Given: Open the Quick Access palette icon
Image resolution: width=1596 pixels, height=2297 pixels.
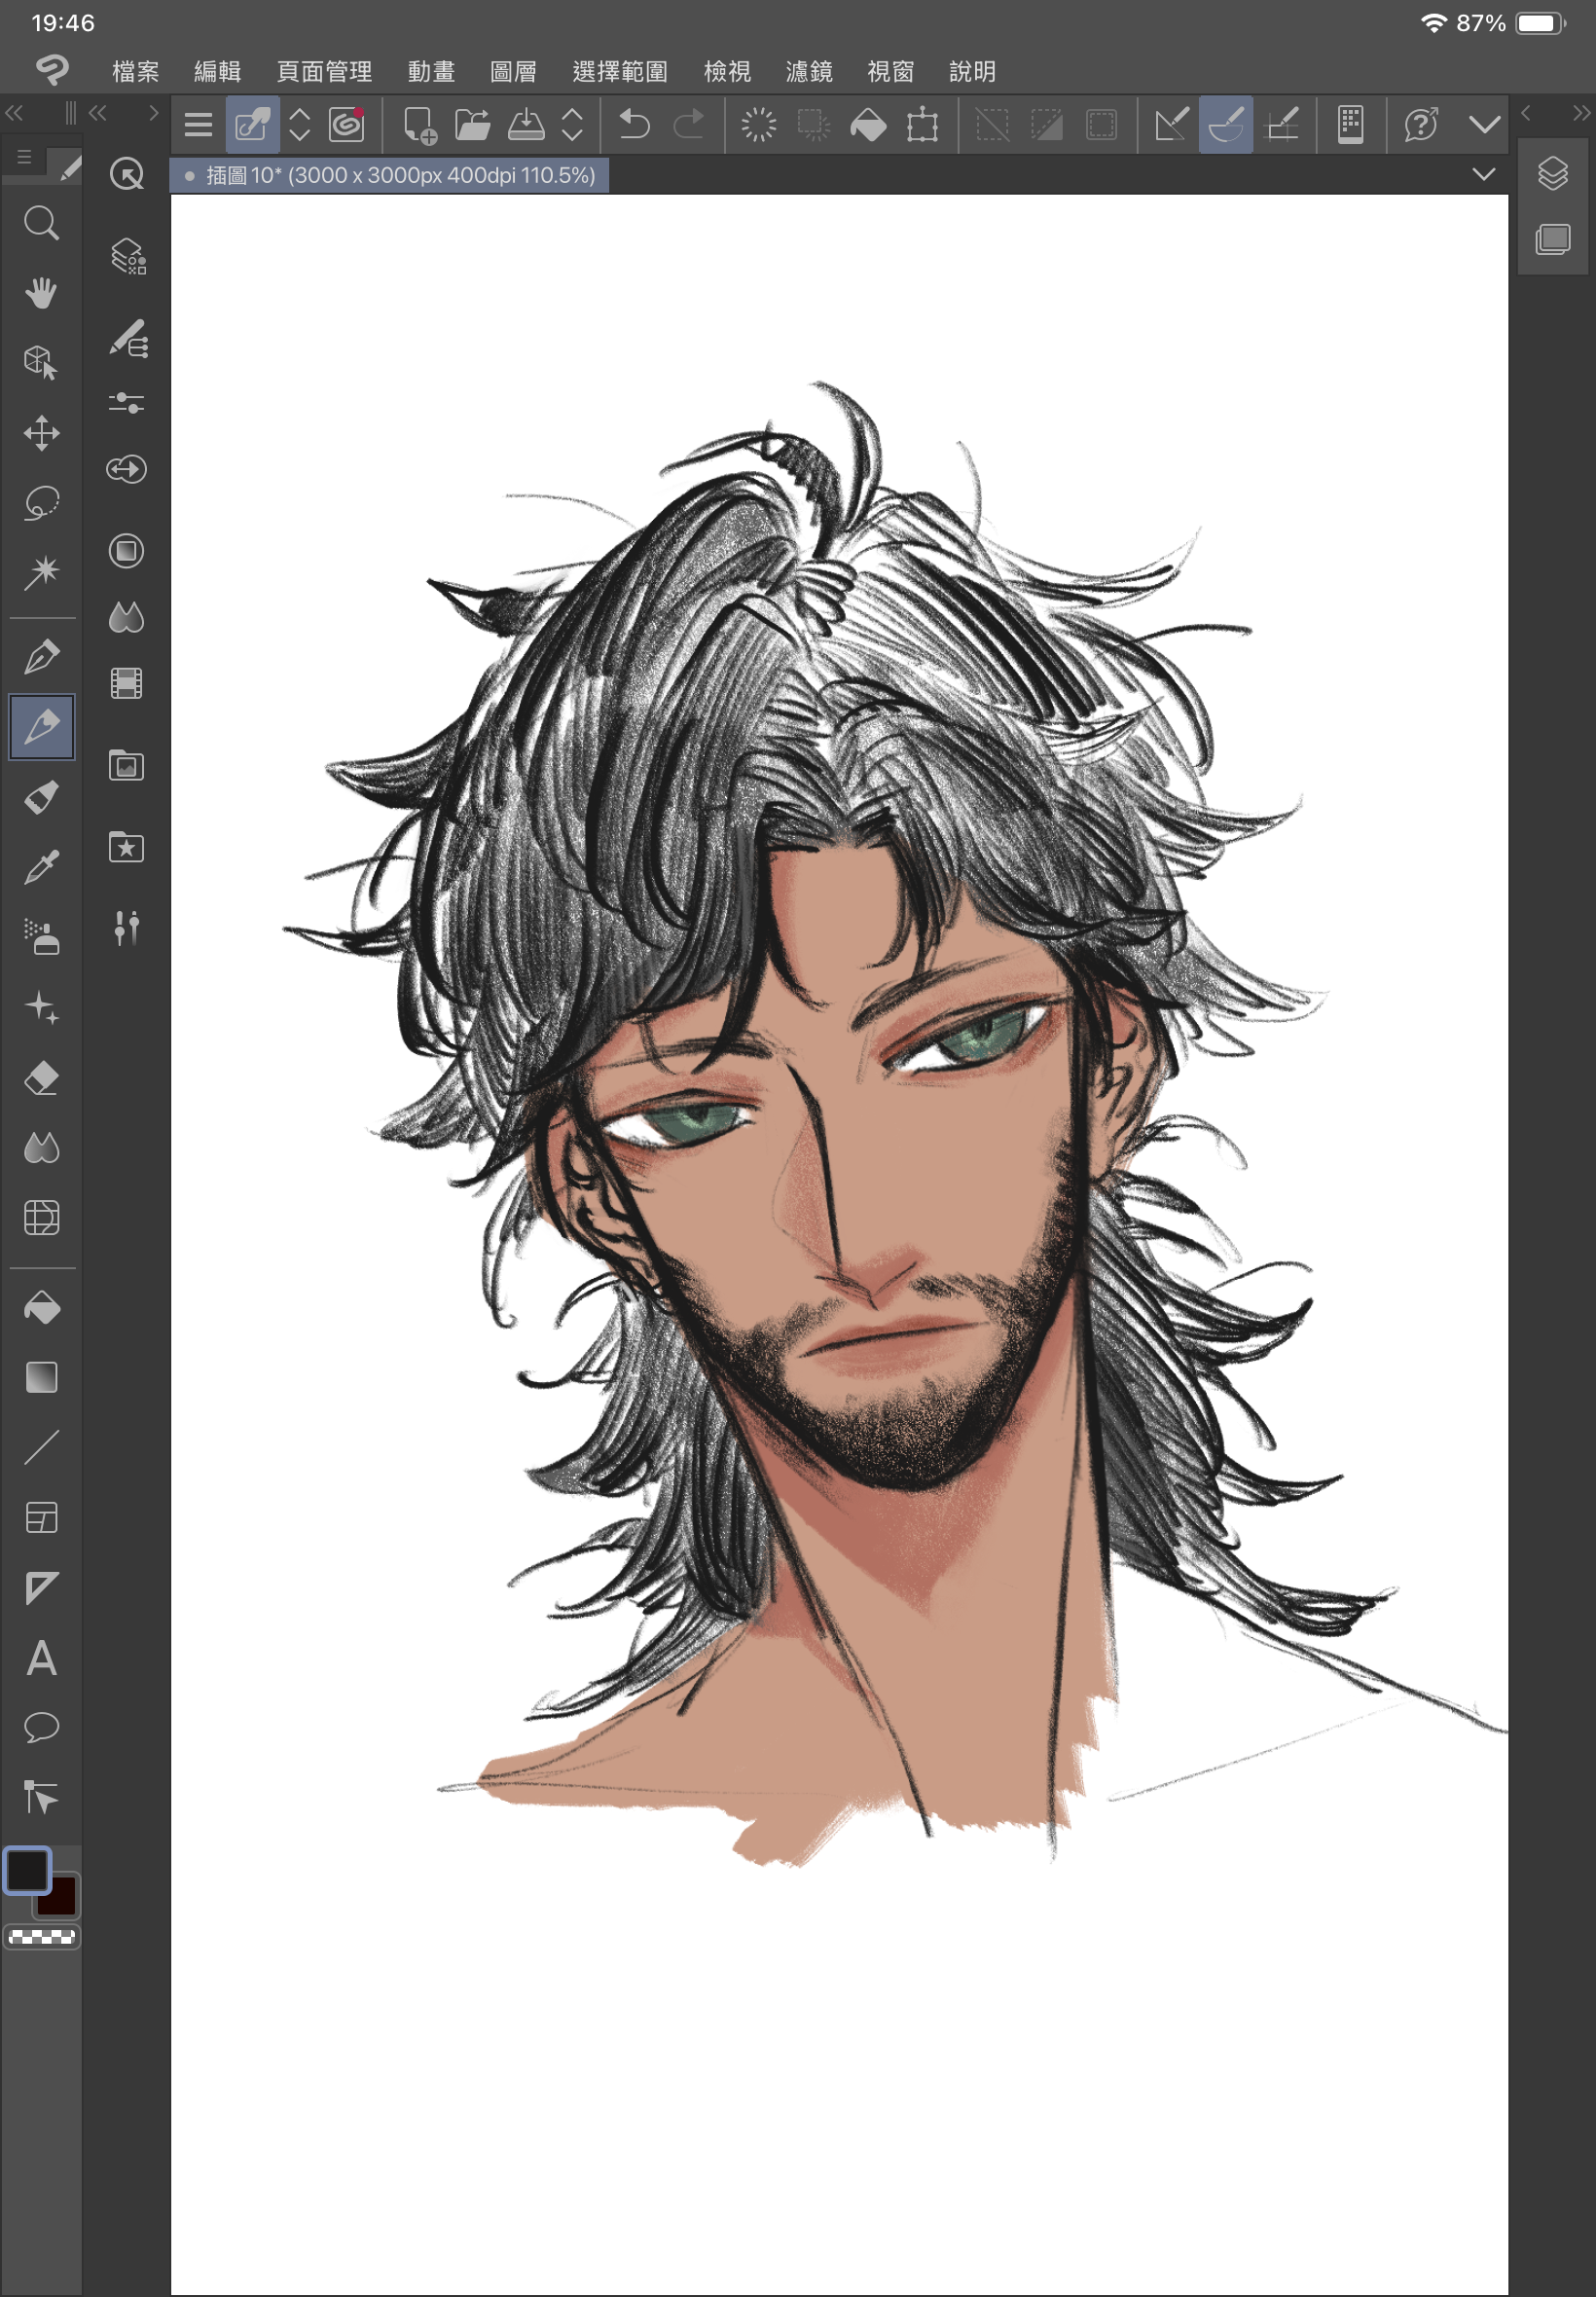Looking at the screenshot, I should tap(126, 175).
